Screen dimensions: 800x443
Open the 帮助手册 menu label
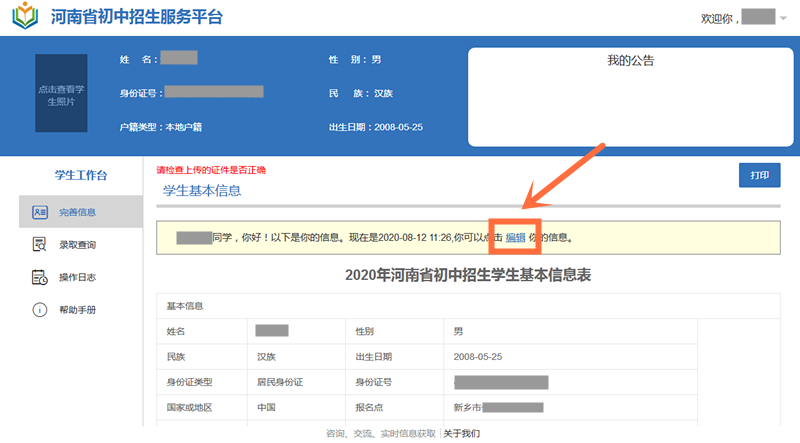point(78,310)
